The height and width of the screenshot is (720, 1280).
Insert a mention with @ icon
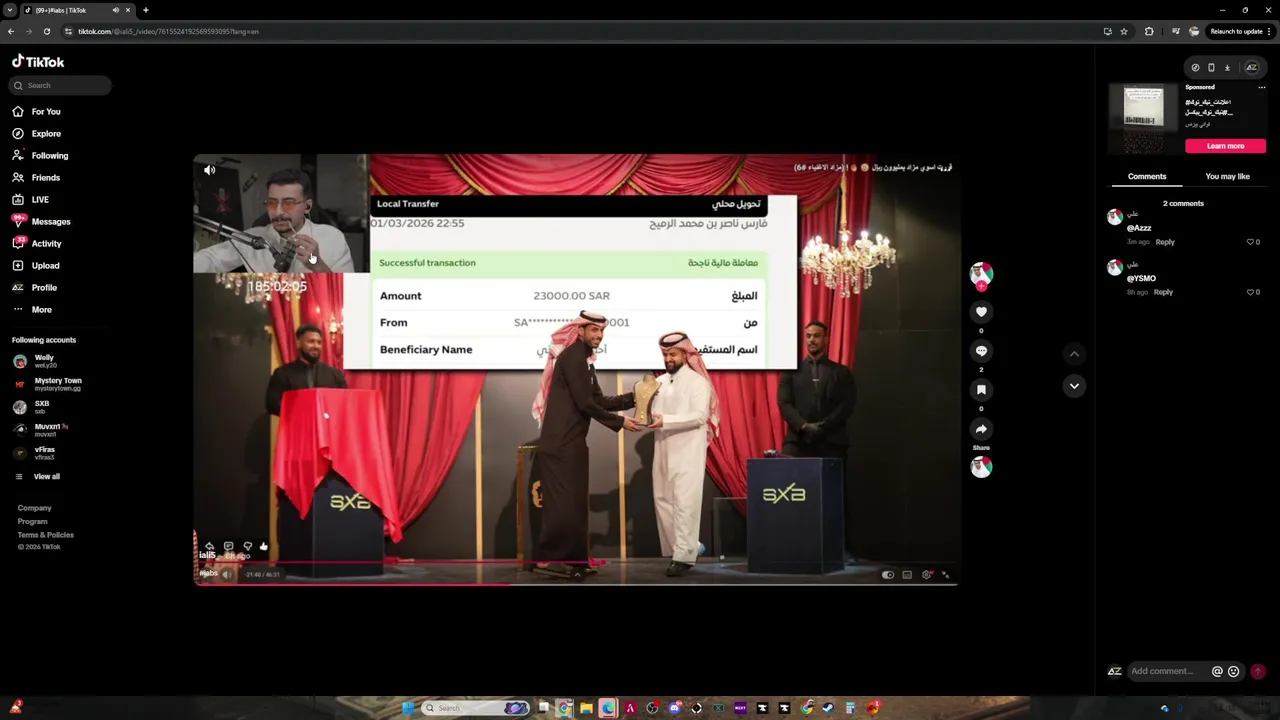coord(1217,672)
